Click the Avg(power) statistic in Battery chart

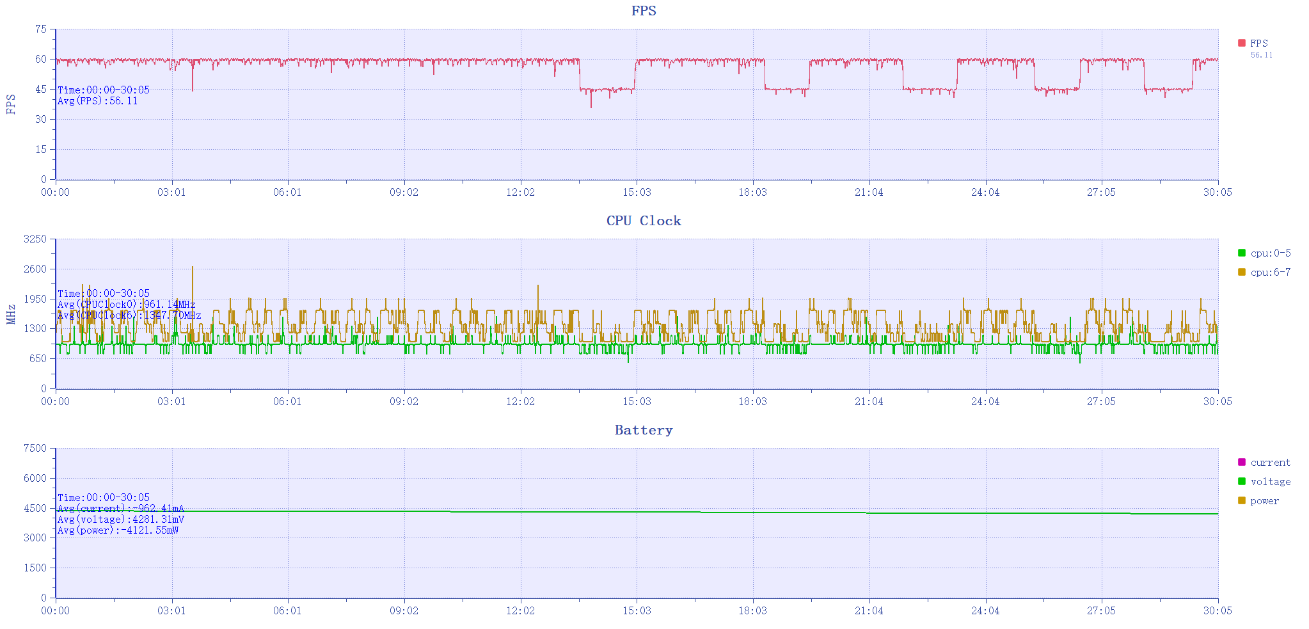118,530
